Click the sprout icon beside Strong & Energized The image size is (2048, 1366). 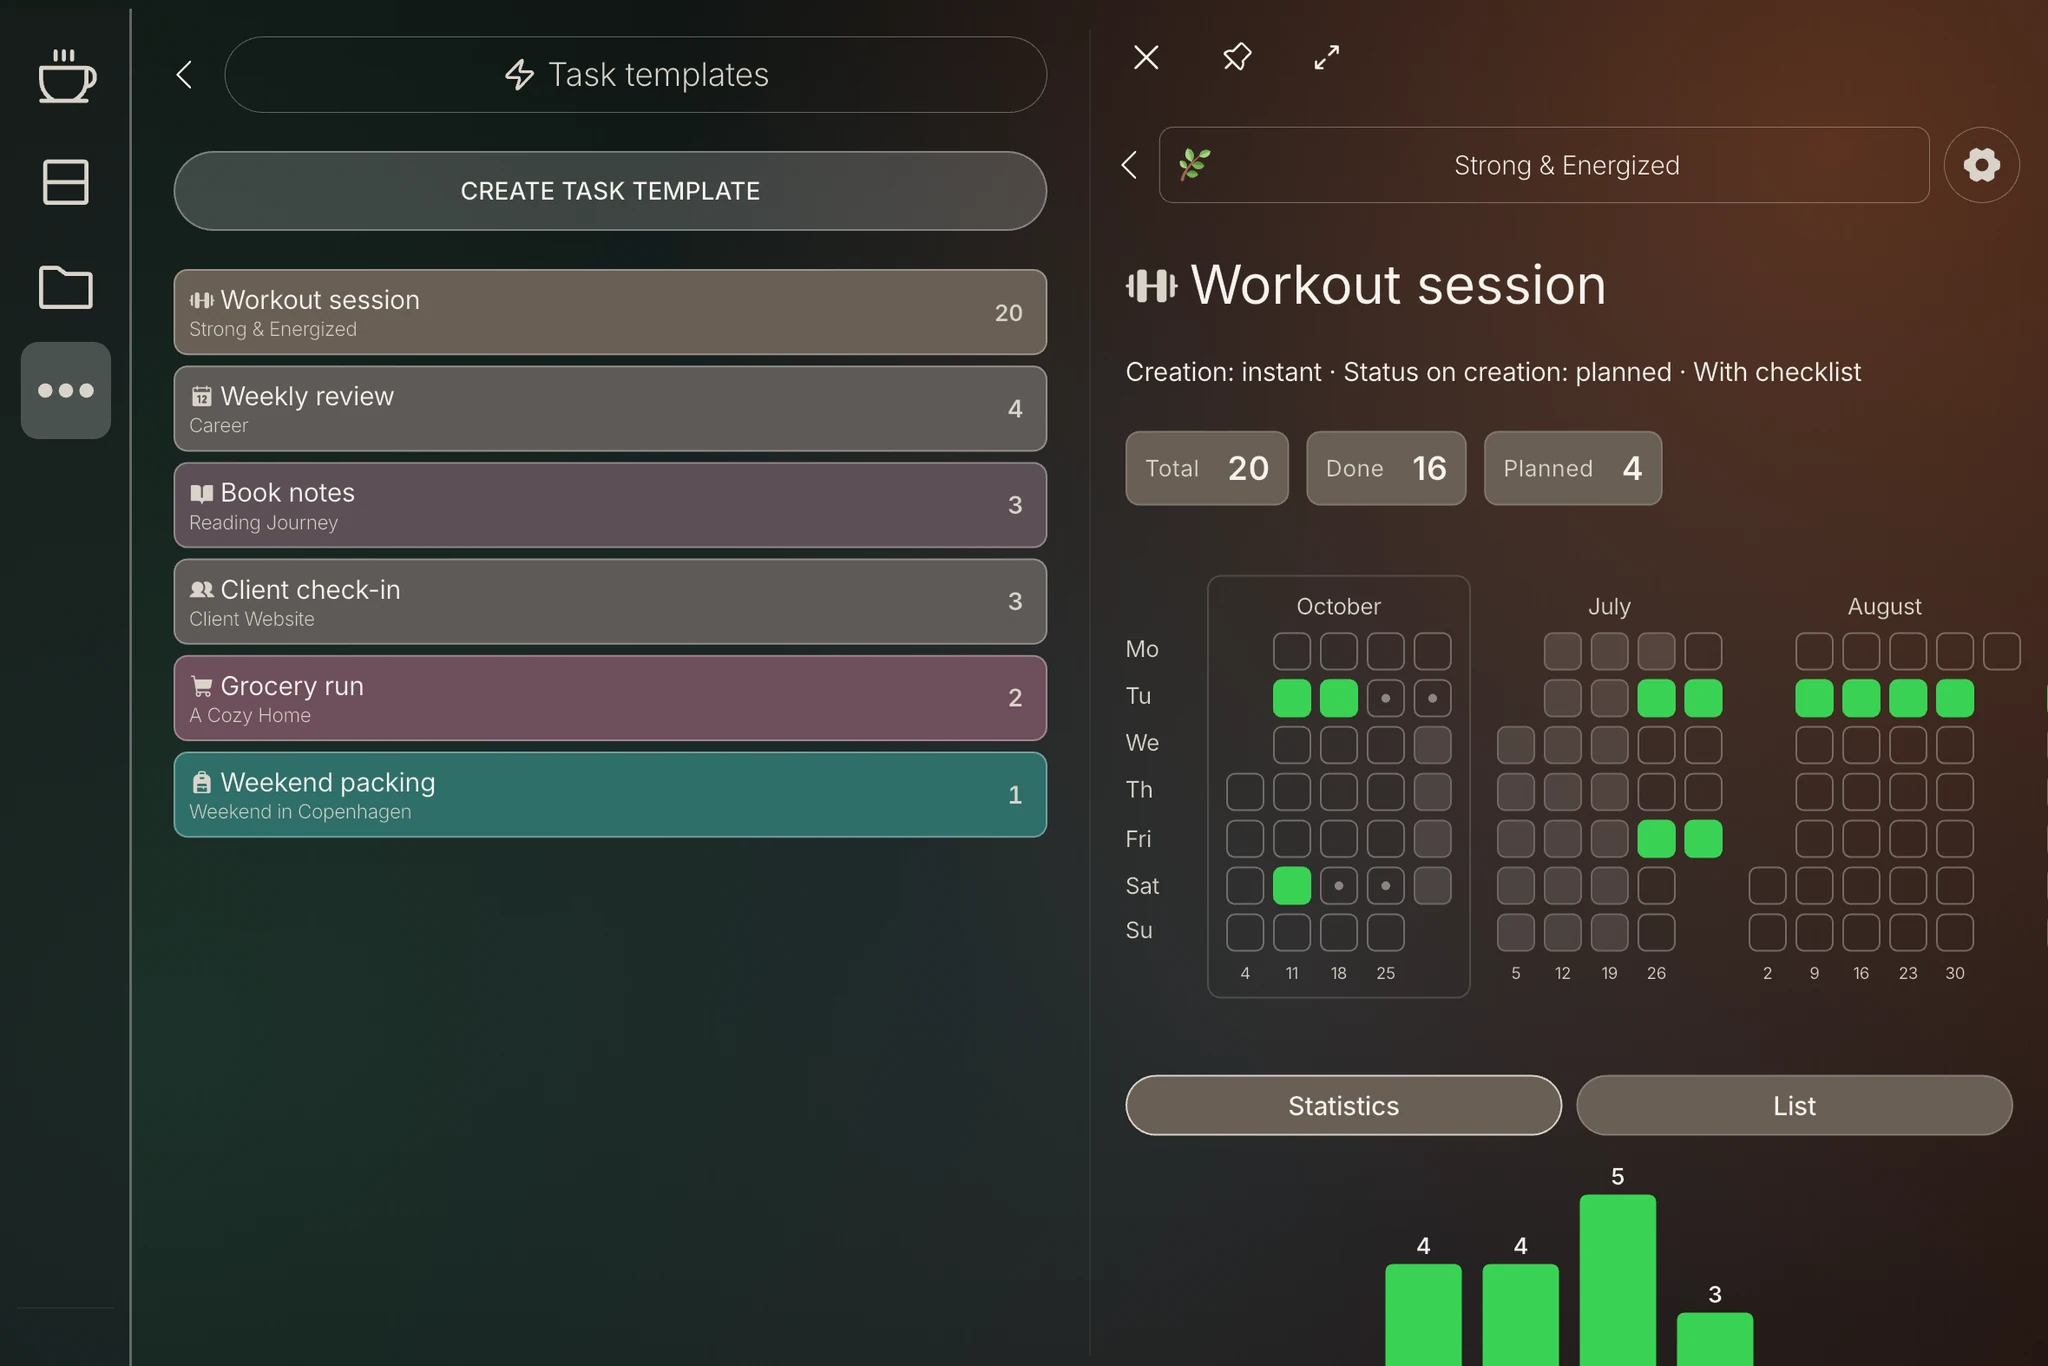coord(1195,164)
